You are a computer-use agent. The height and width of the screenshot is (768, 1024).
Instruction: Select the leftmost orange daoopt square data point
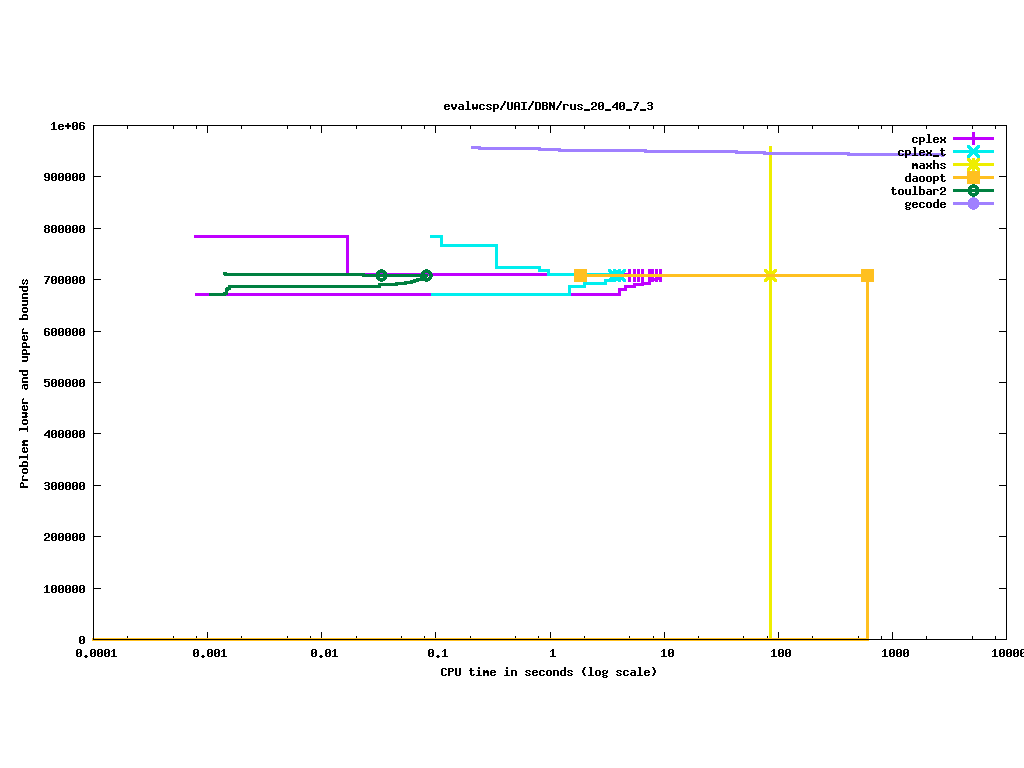(x=580, y=275)
